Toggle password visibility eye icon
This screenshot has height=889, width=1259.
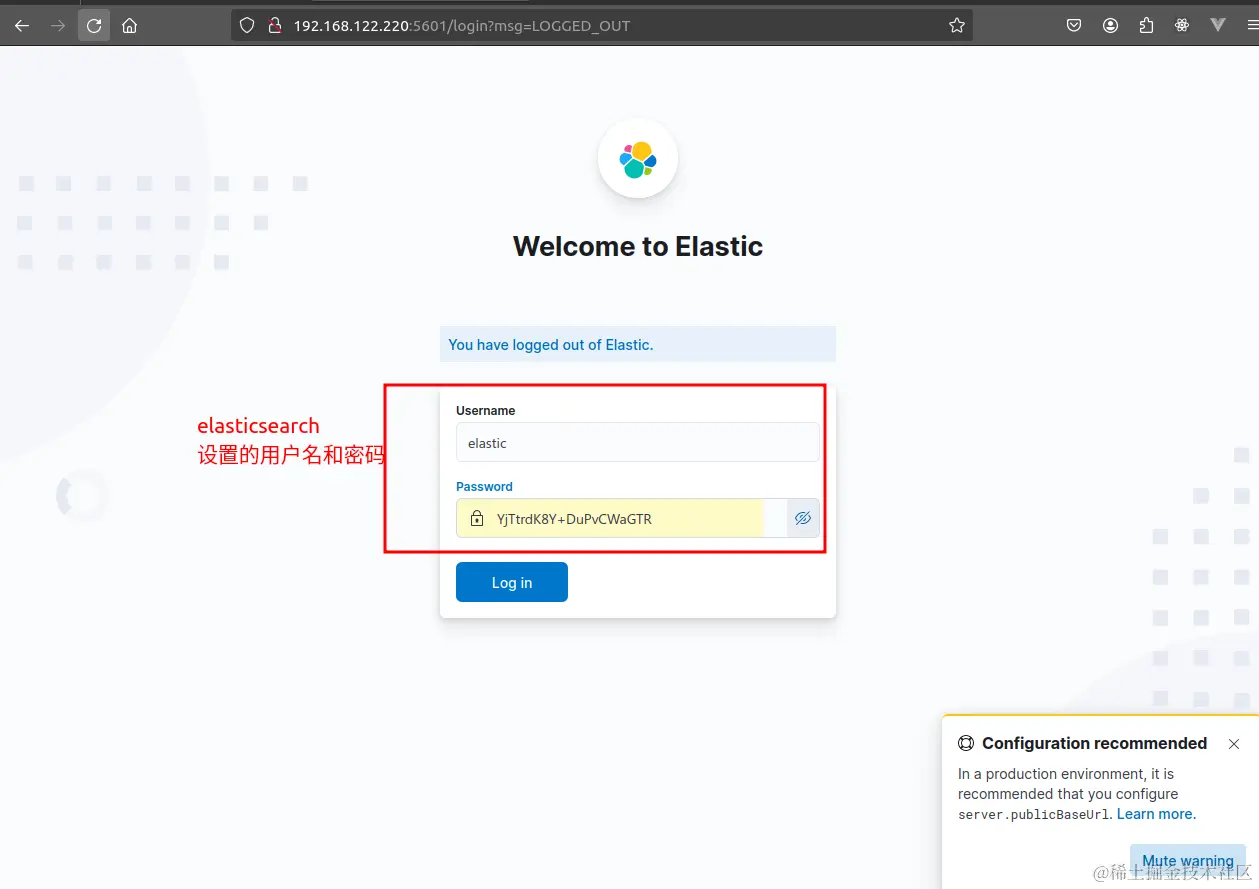(x=803, y=518)
